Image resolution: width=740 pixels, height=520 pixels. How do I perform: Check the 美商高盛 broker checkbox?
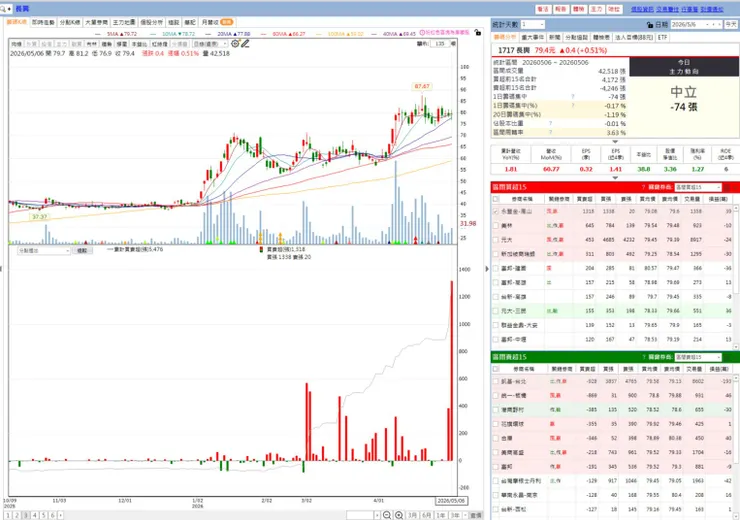pos(496,452)
